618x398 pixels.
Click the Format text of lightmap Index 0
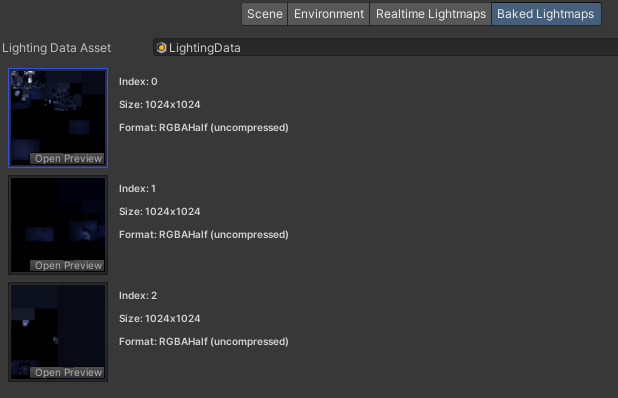click(204, 128)
